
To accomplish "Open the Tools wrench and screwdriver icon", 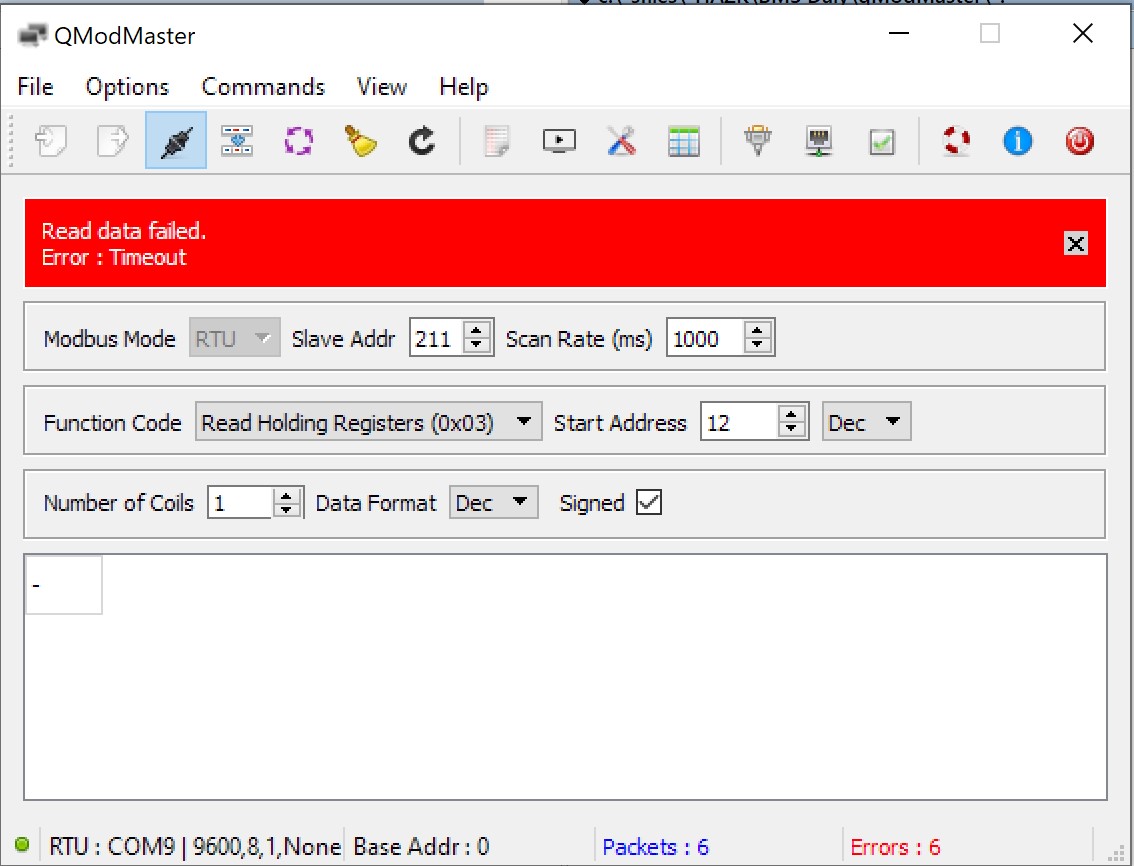I will [621, 140].
